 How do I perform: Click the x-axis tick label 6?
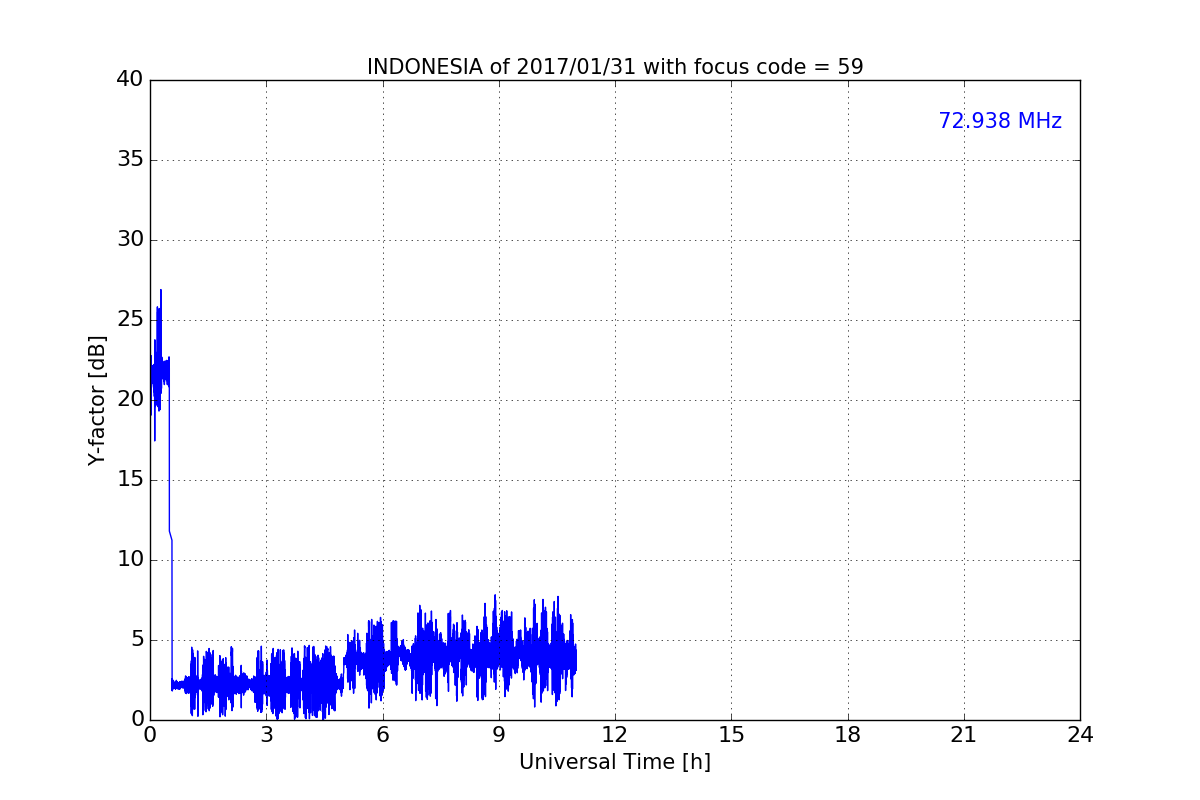pos(383,735)
